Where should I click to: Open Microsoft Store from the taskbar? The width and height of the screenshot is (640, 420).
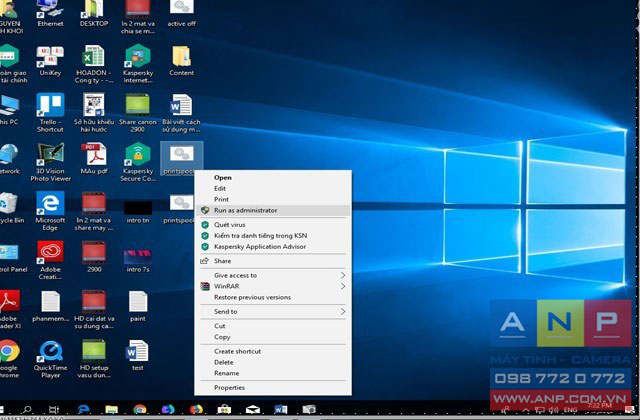224,409
